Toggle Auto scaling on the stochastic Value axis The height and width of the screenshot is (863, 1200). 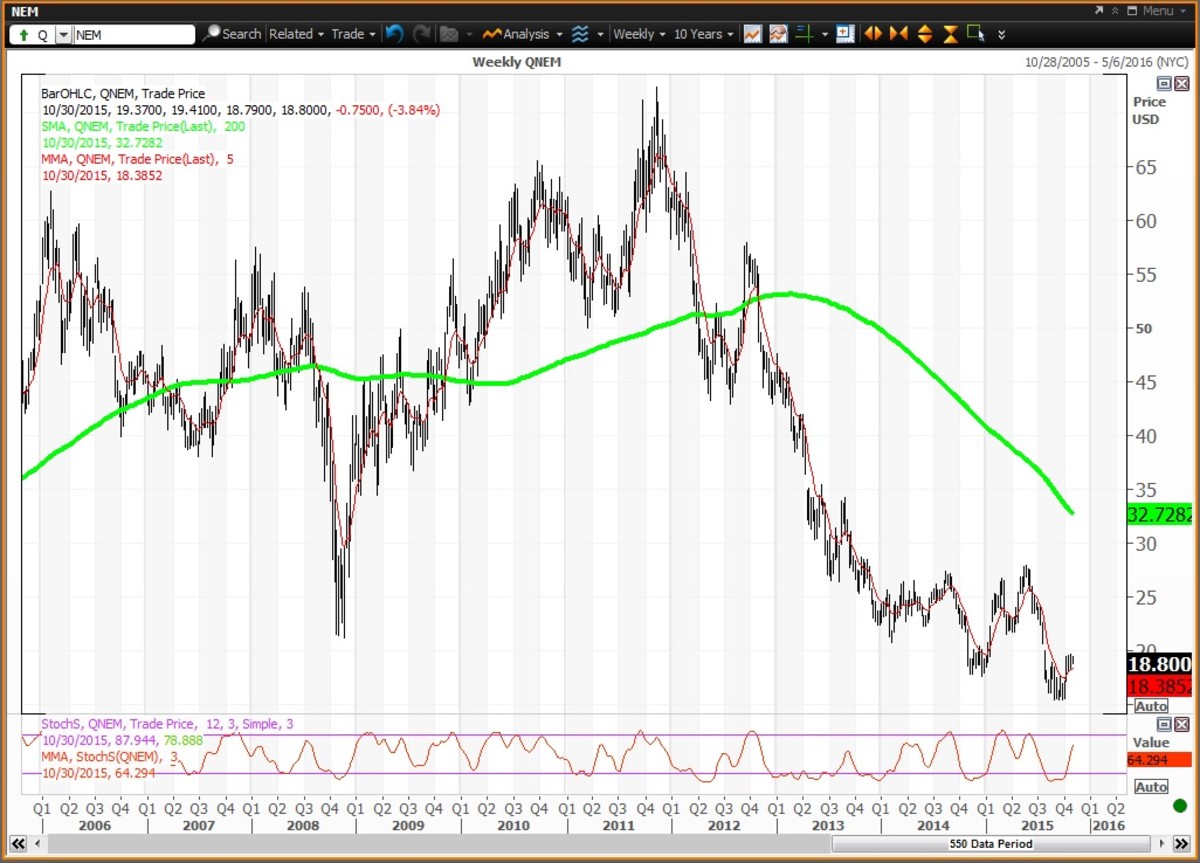click(1150, 787)
